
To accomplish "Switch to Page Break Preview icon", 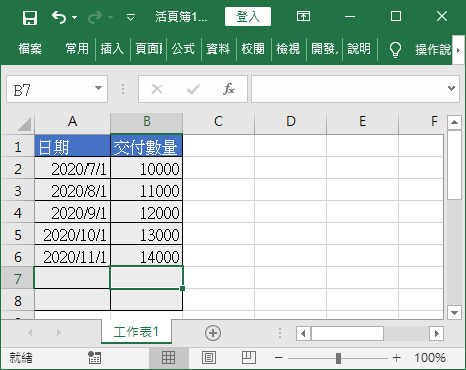I will point(249,358).
